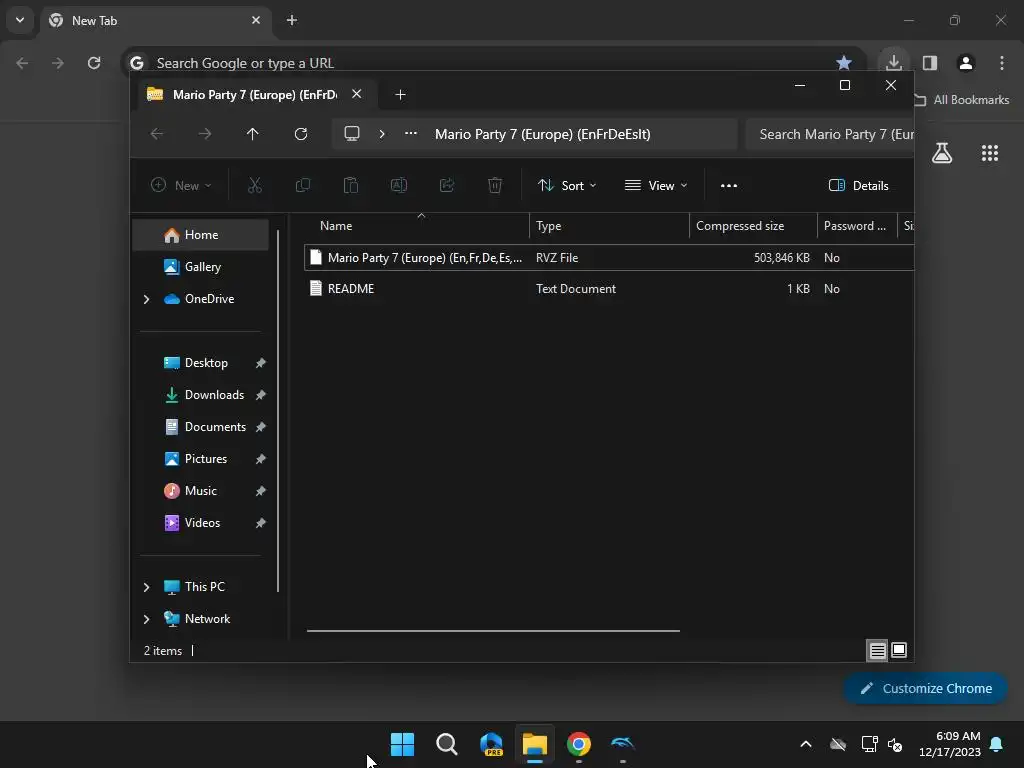Expand the Network tree node
The width and height of the screenshot is (1024, 768).
146,619
